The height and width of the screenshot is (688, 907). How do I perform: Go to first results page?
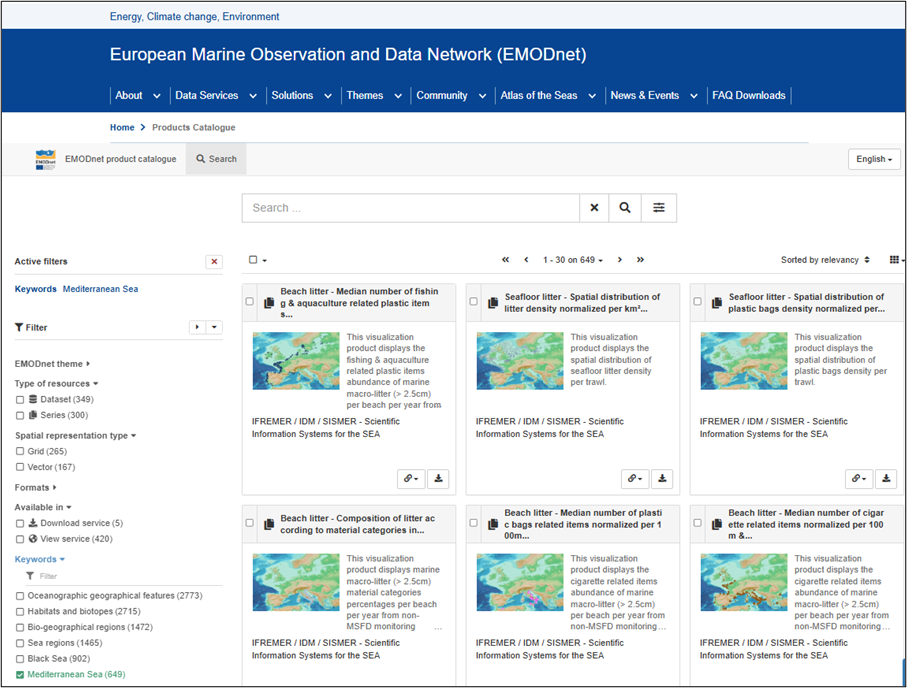(x=506, y=260)
